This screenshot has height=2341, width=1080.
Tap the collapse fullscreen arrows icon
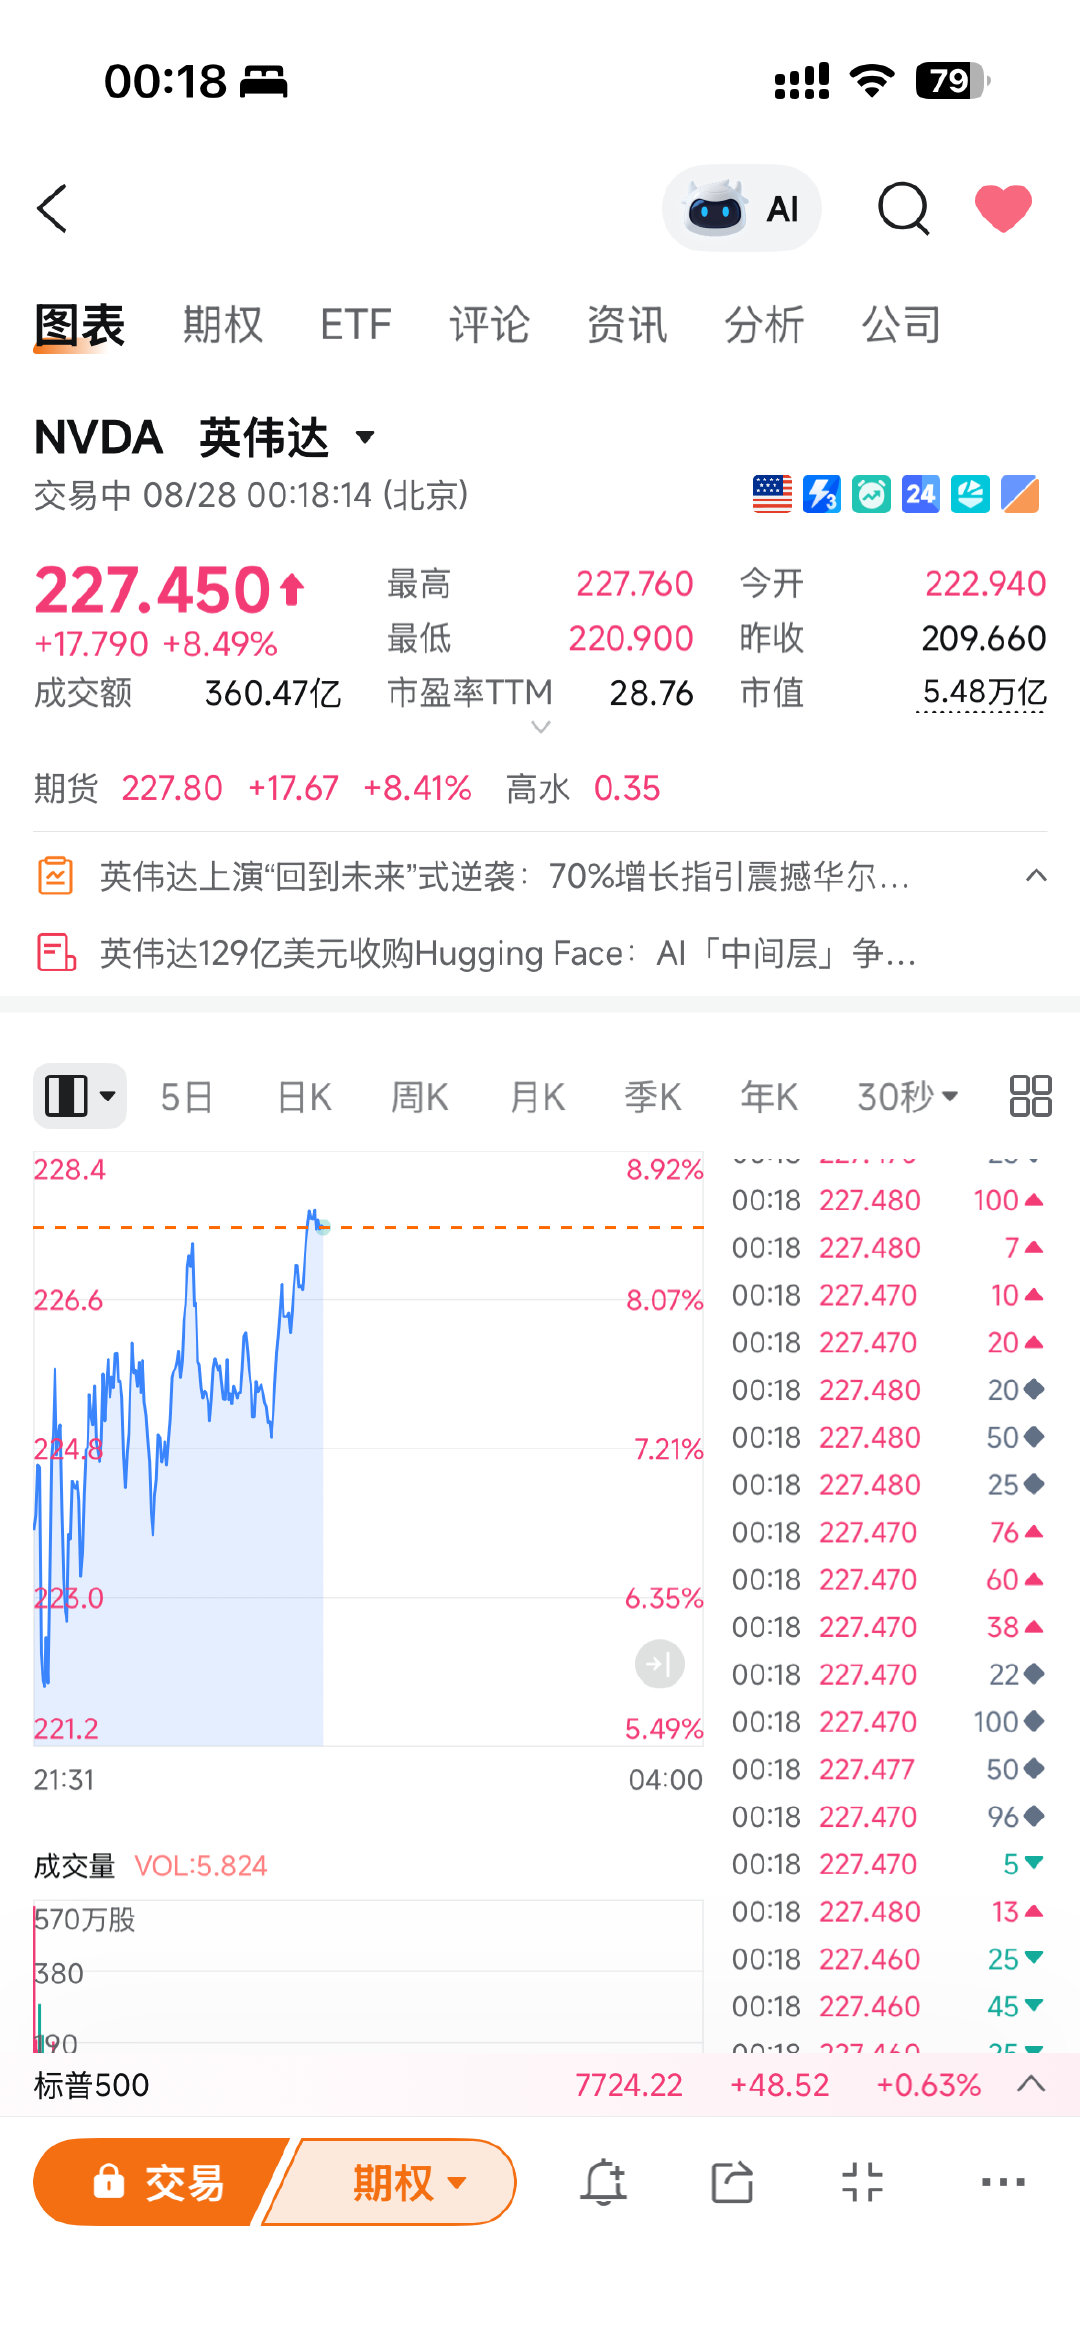tap(862, 2182)
